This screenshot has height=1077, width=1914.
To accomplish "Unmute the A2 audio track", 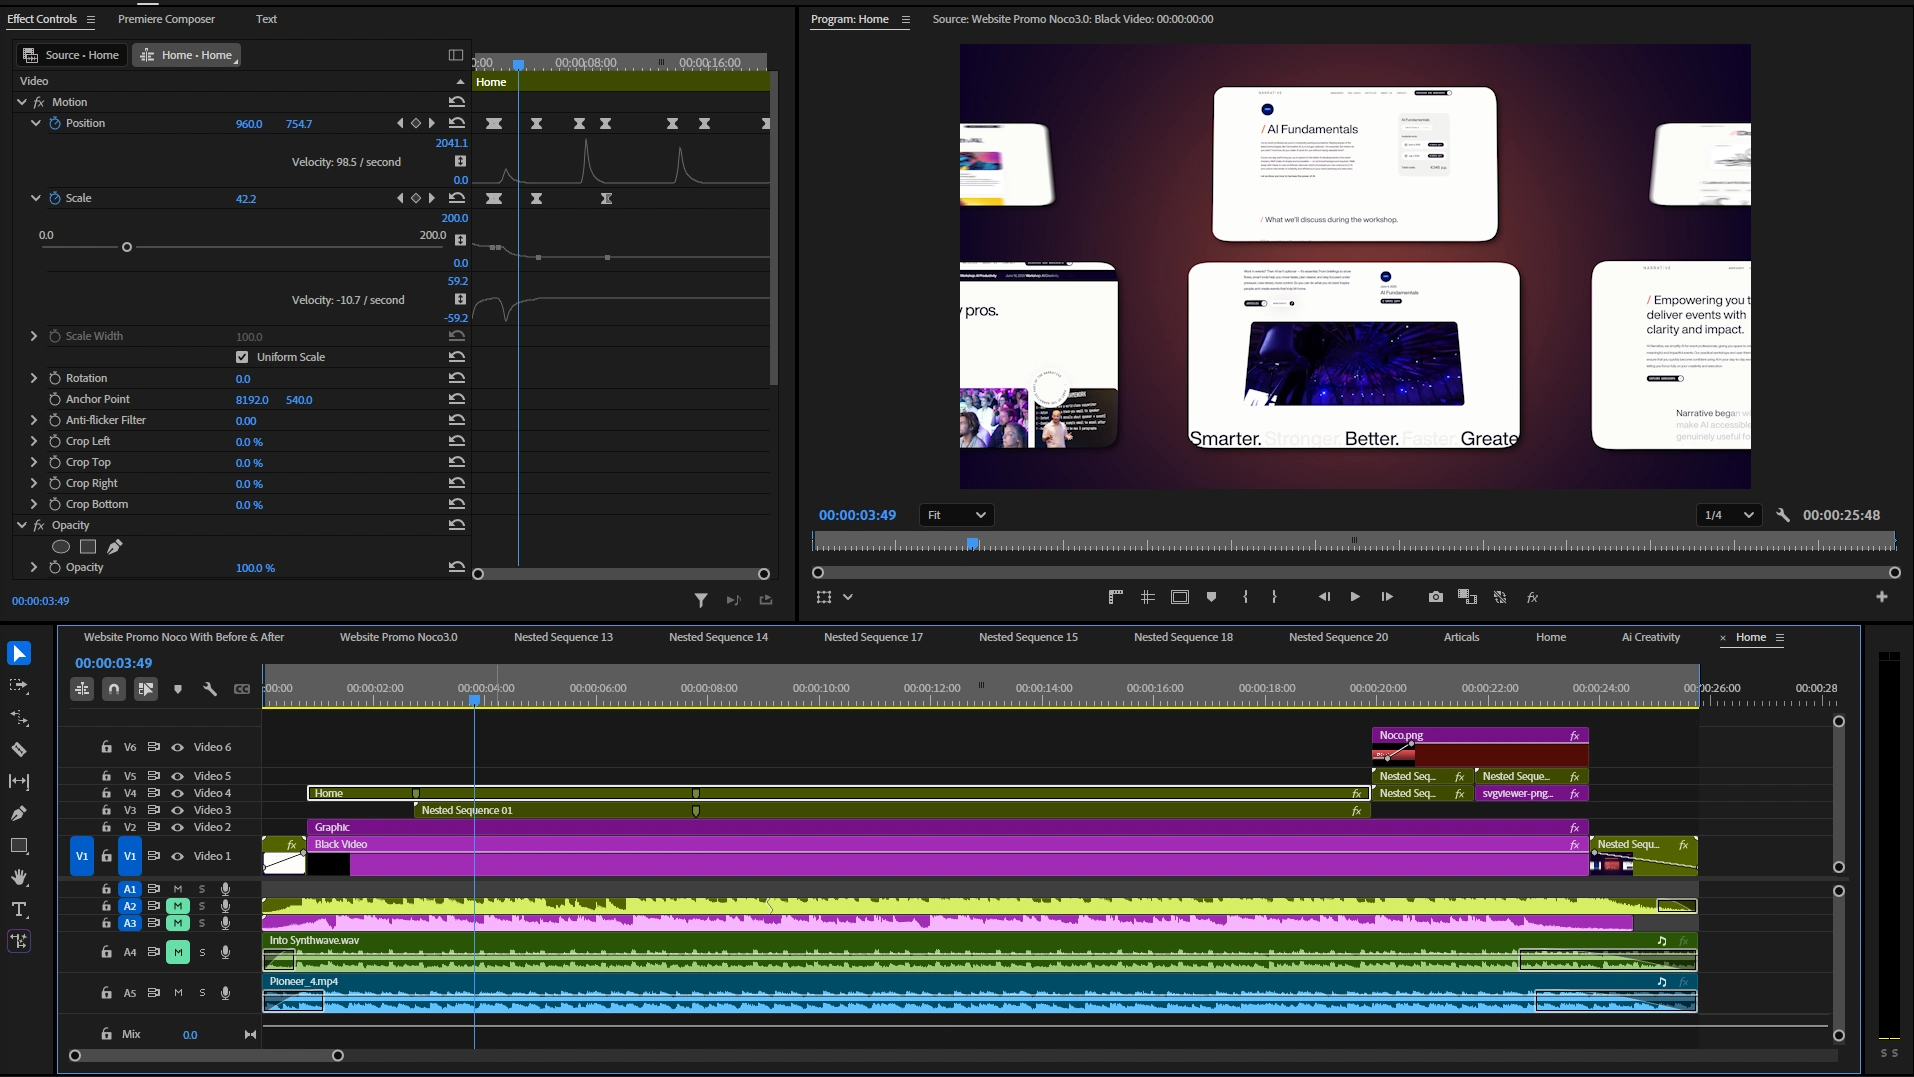I will [178, 906].
